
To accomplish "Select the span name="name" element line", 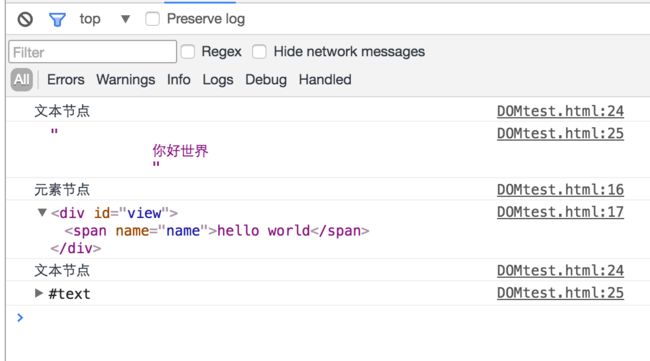I will [216, 231].
